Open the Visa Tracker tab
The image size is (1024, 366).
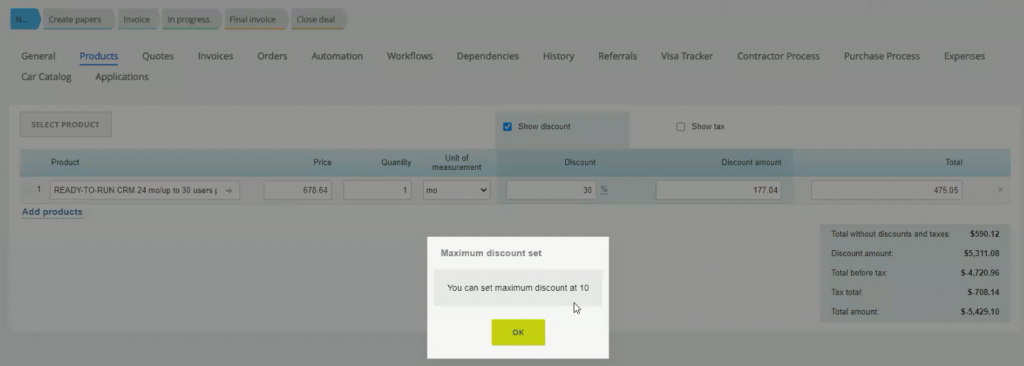pyautogui.click(x=687, y=56)
